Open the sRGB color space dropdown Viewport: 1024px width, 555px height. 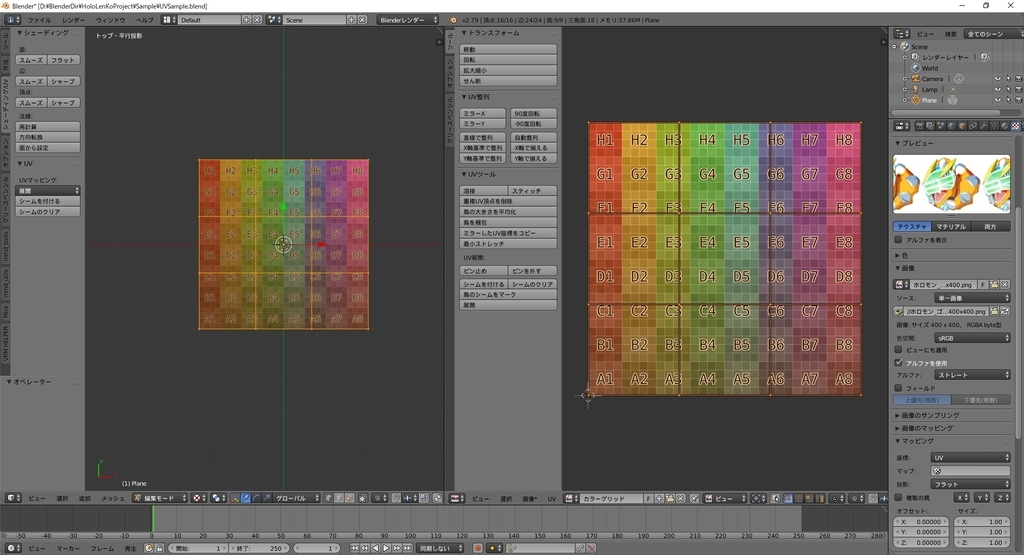(x=972, y=338)
